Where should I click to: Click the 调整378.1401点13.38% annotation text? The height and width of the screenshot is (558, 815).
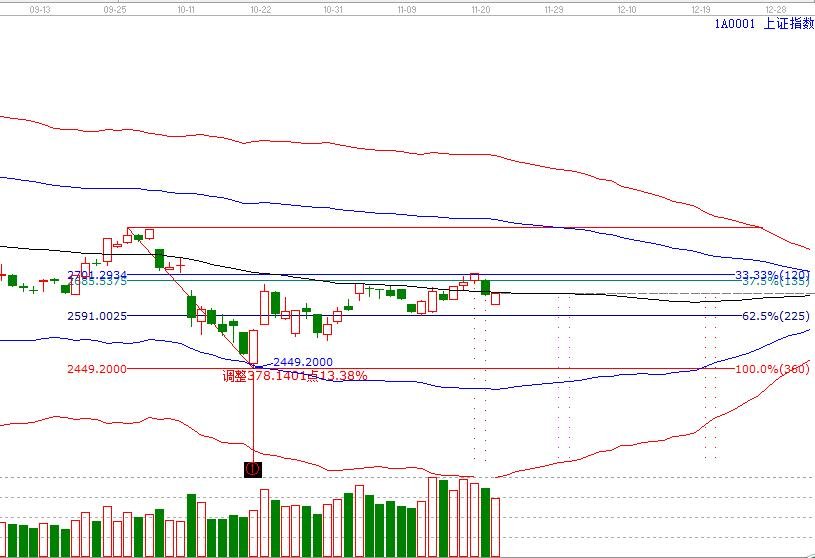point(295,376)
